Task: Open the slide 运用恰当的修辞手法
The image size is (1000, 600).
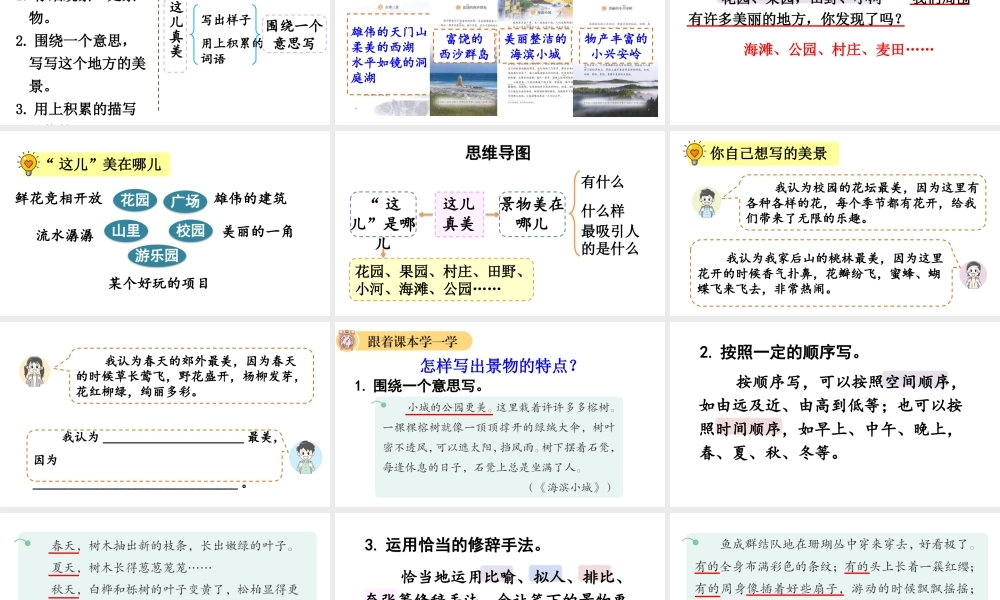Action: click(499, 557)
